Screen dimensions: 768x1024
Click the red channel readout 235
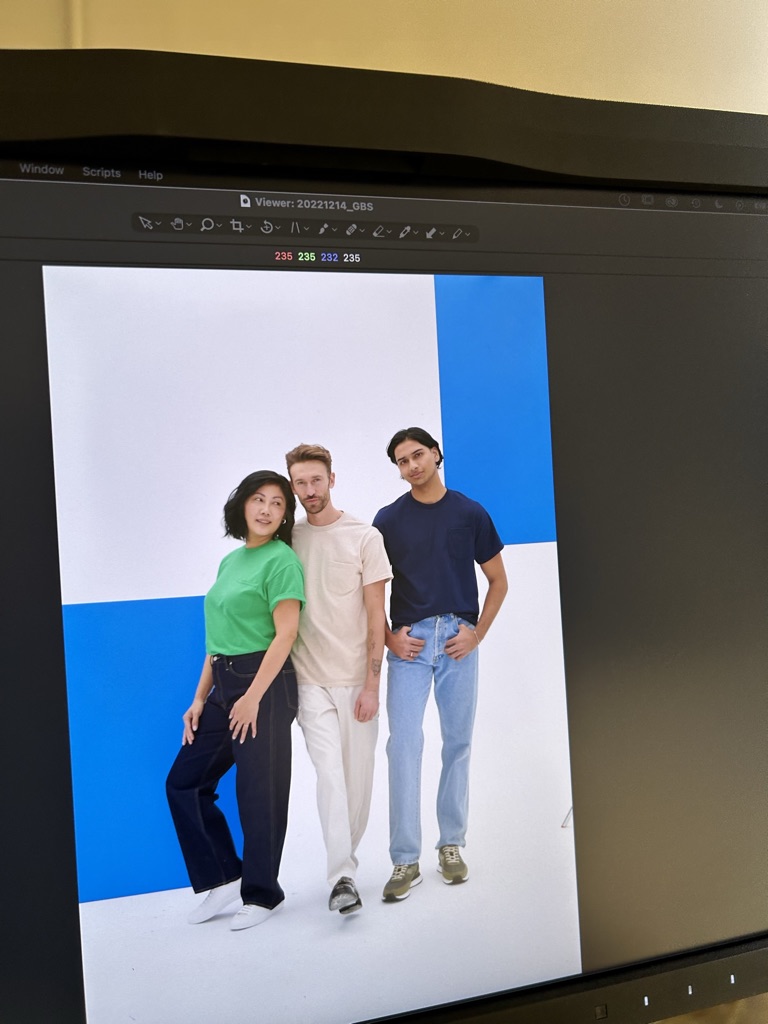[283, 256]
